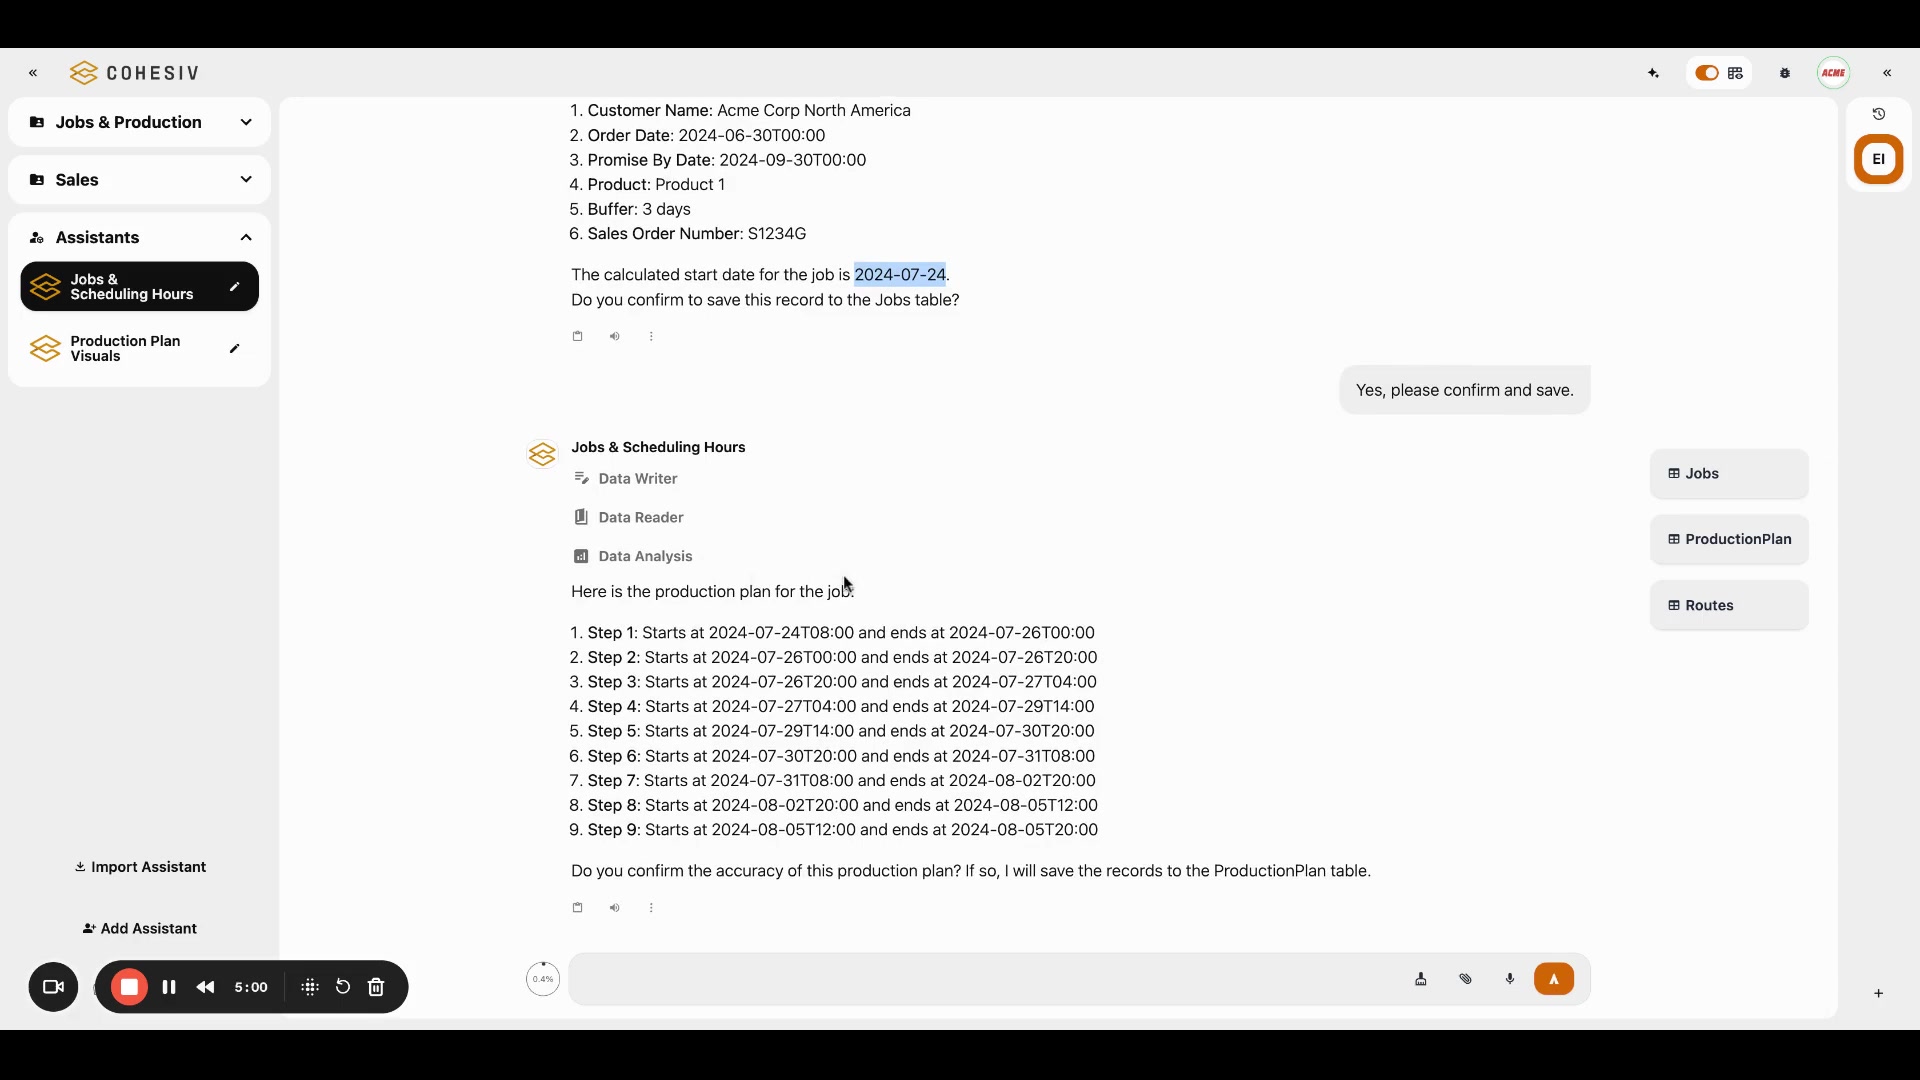This screenshot has width=1920, height=1080.
Task: Collapse the left sidebar with double chevron
Action: (x=33, y=73)
